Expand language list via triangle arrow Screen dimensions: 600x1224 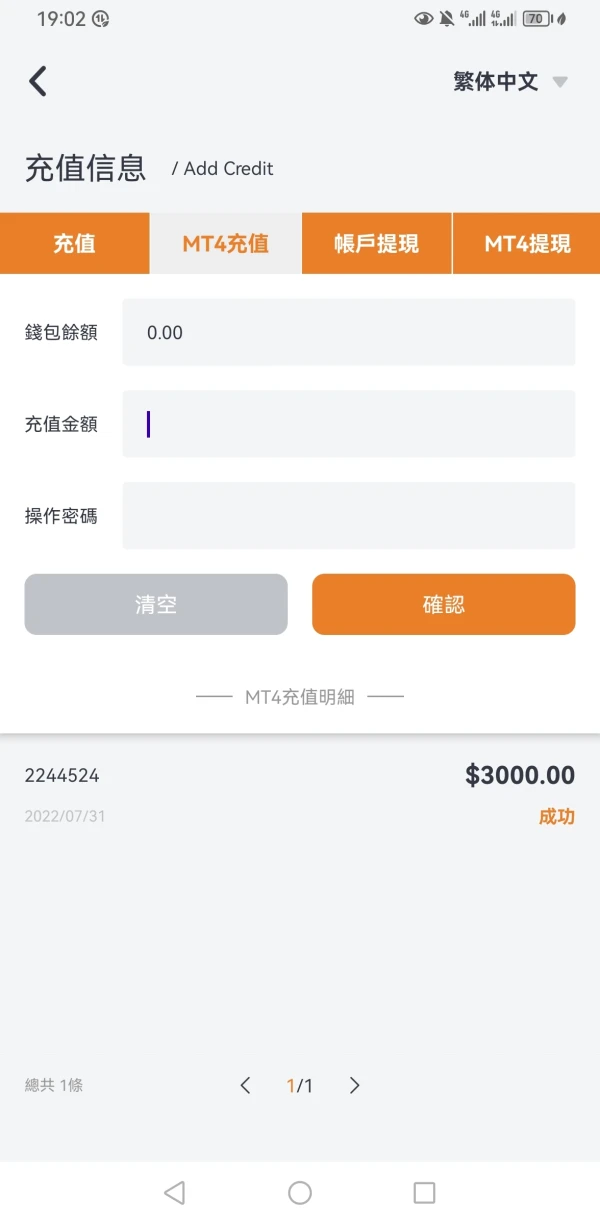click(560, 82)
